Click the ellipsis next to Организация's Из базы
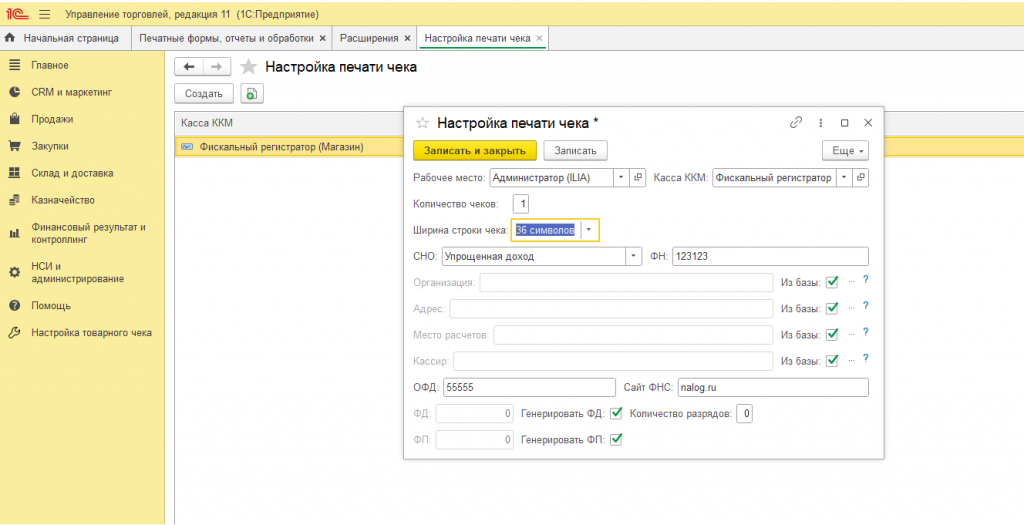Image resolution: width=1024 pixels, height=525 pixels. click(851, 281)
